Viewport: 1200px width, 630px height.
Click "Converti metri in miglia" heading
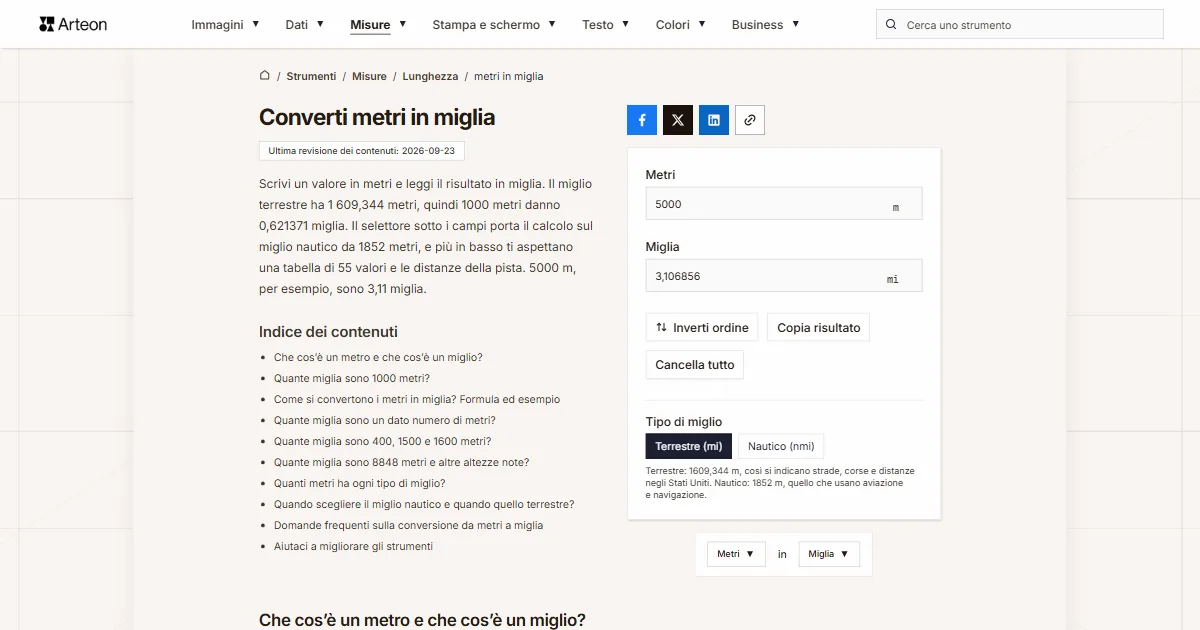click(x=377, y=117)
